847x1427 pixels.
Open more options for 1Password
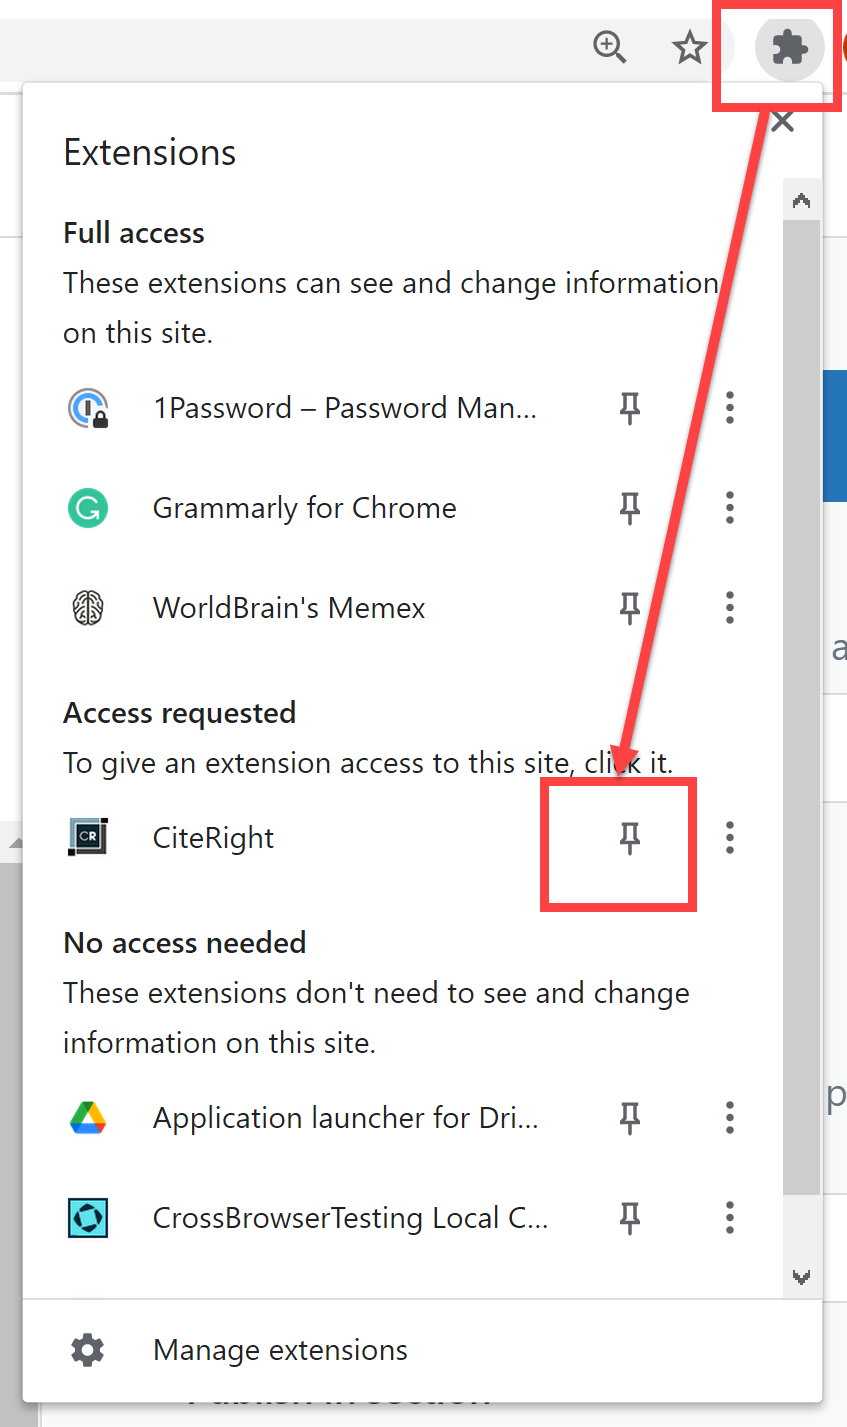click(x=730, y=408)
